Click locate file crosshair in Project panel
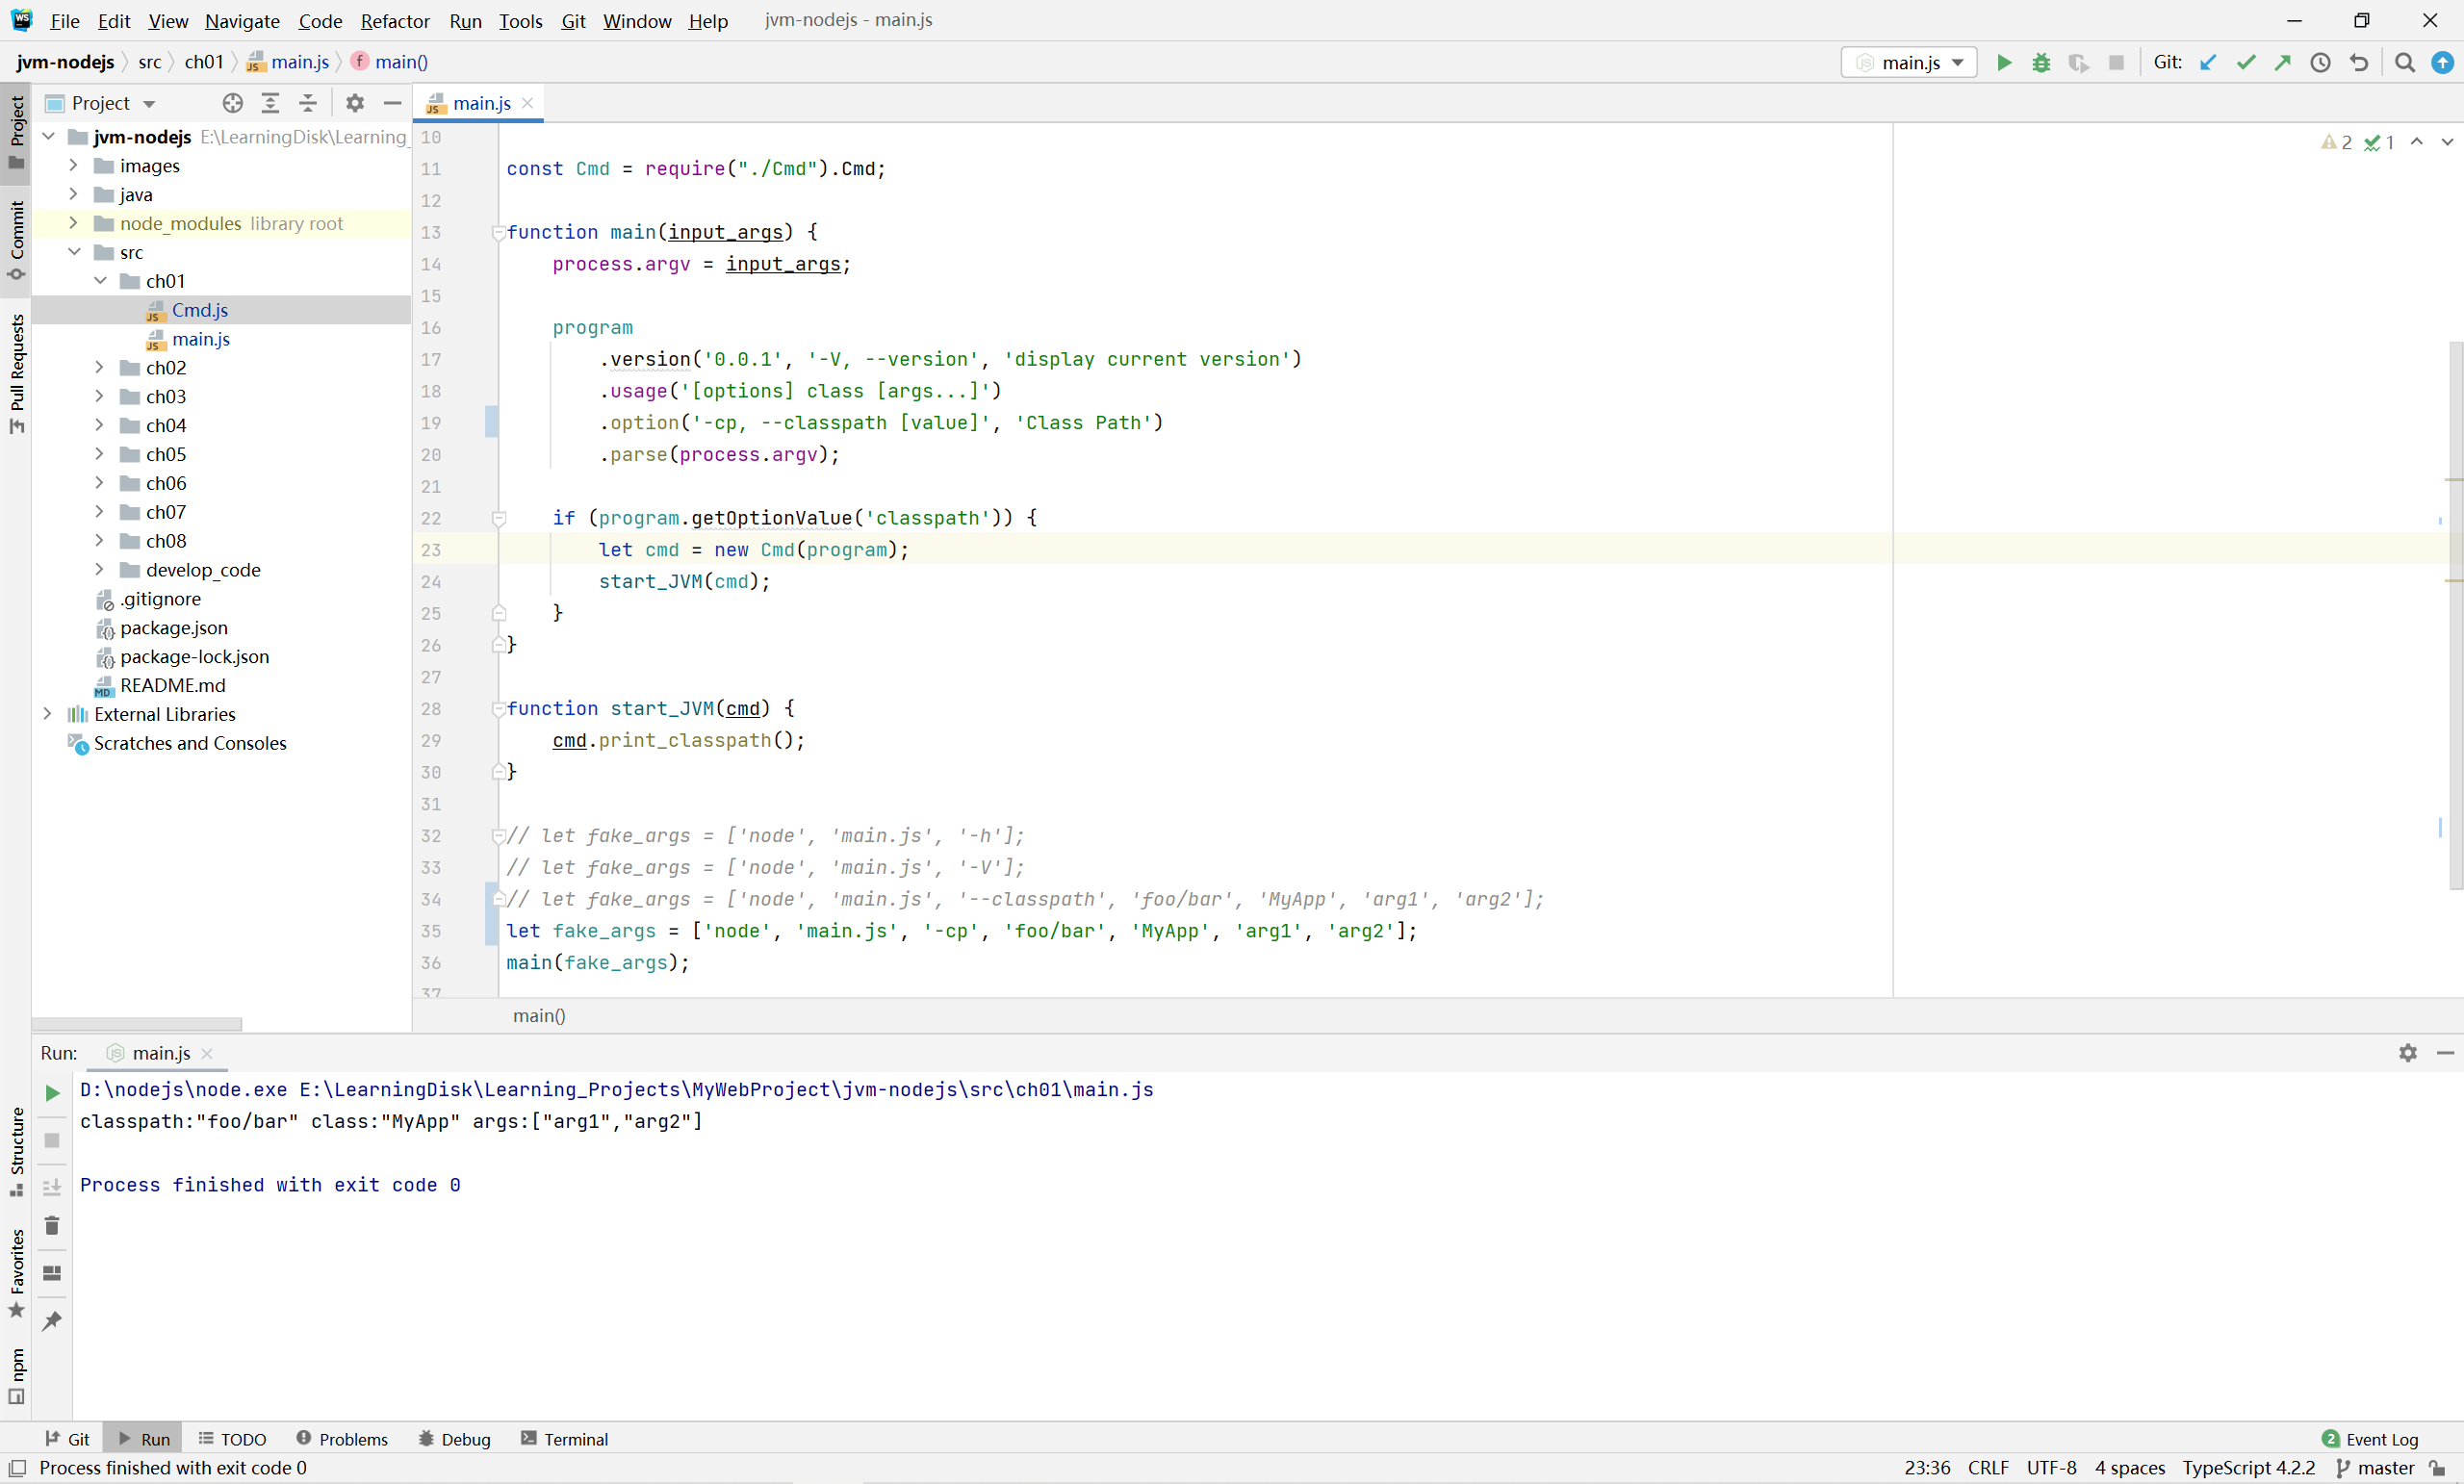 tap(232, 103)
